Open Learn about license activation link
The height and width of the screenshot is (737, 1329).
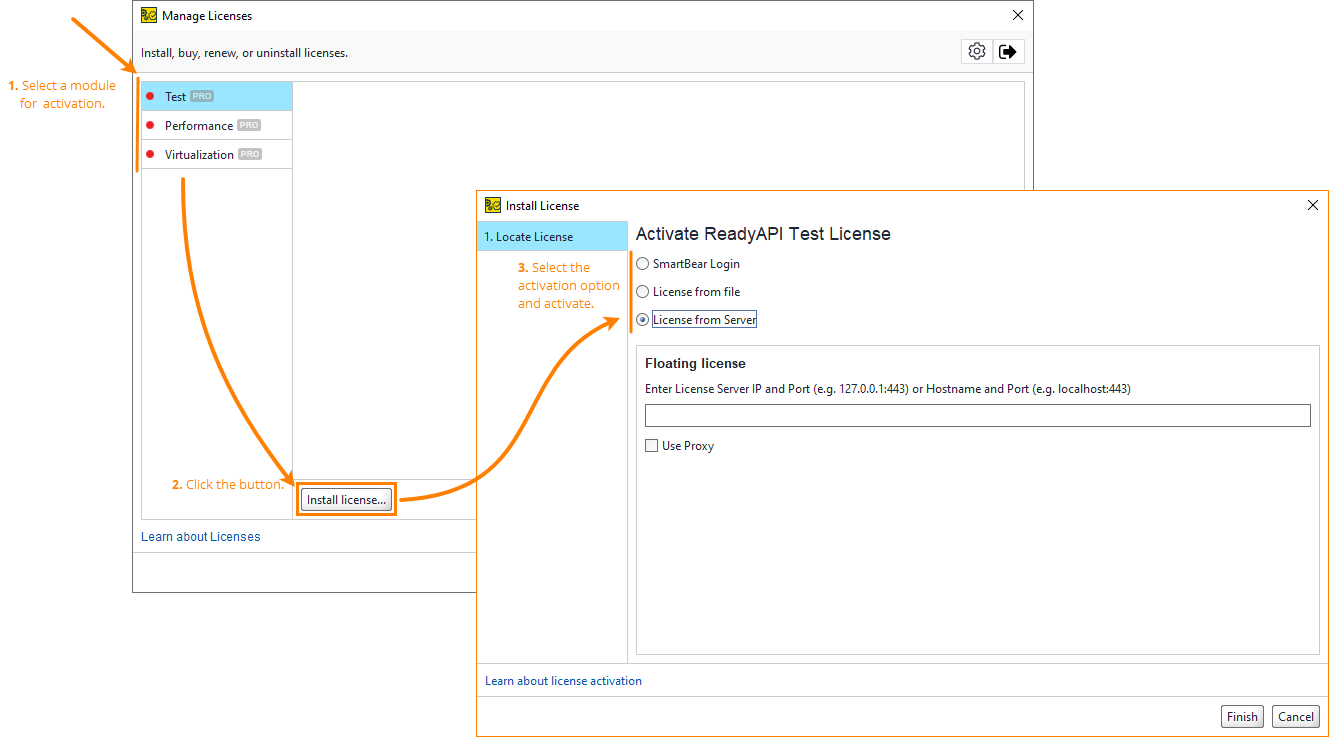click(x=564, y=681)
